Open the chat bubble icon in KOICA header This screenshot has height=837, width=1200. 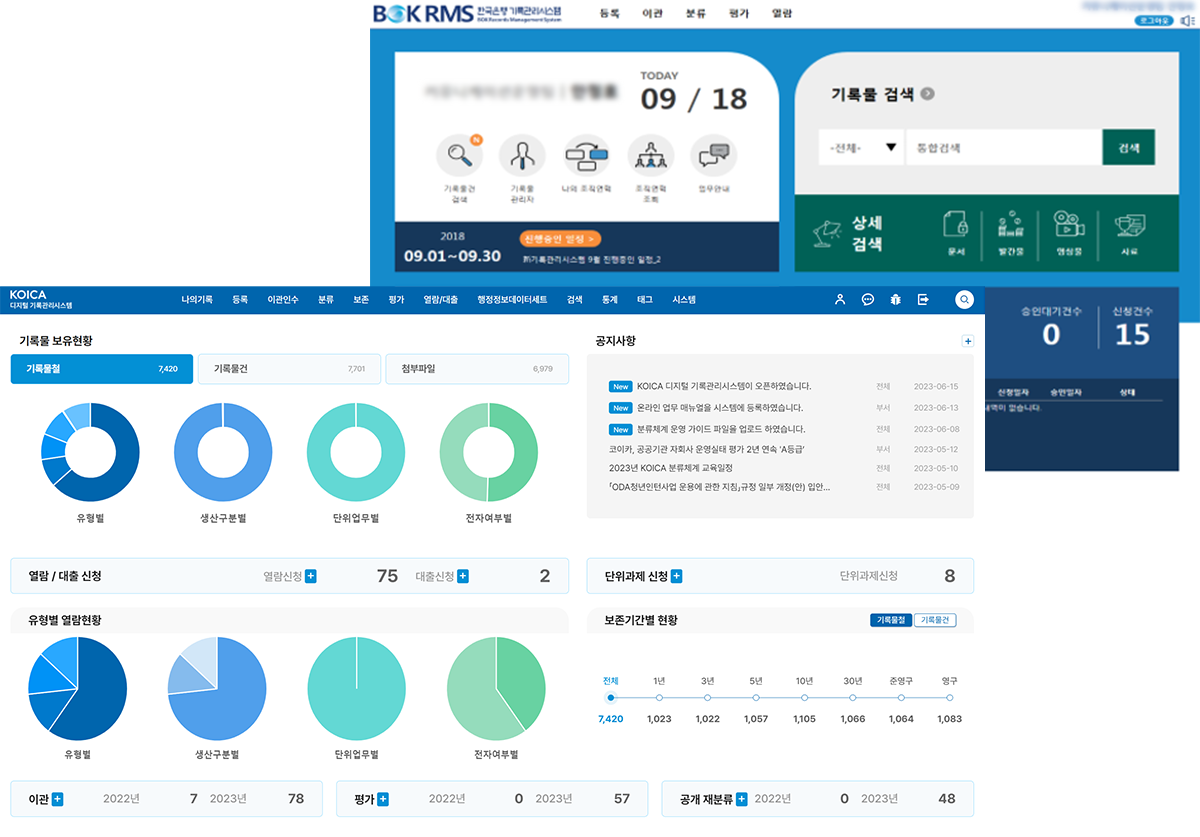[x=868, y=299]
